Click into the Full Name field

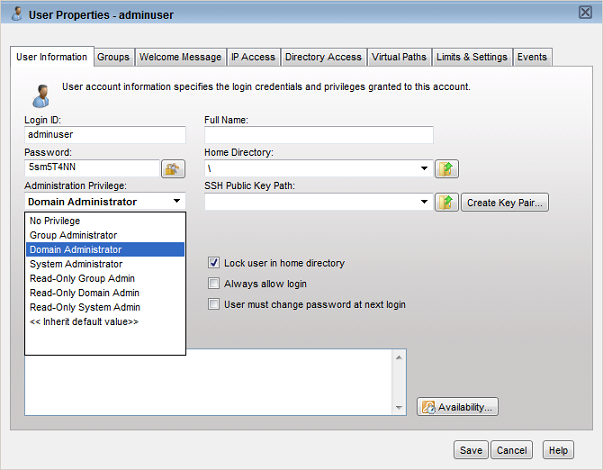click(x=318, y=135)
